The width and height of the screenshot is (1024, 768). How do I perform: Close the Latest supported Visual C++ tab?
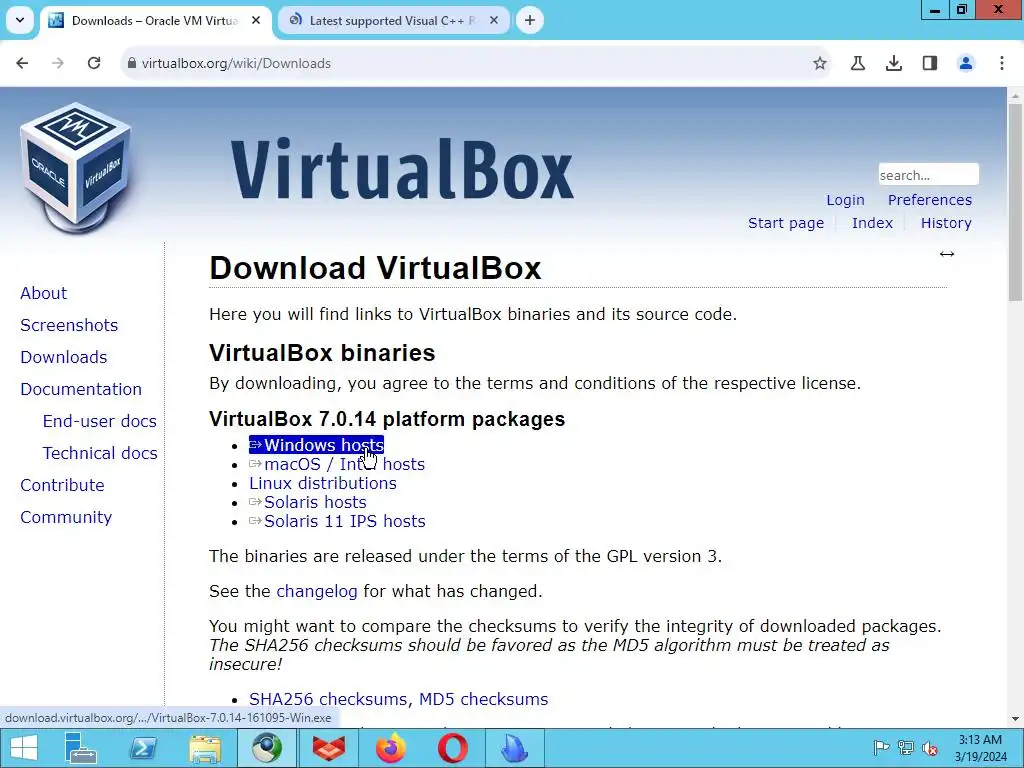click(x=494, y=20)
